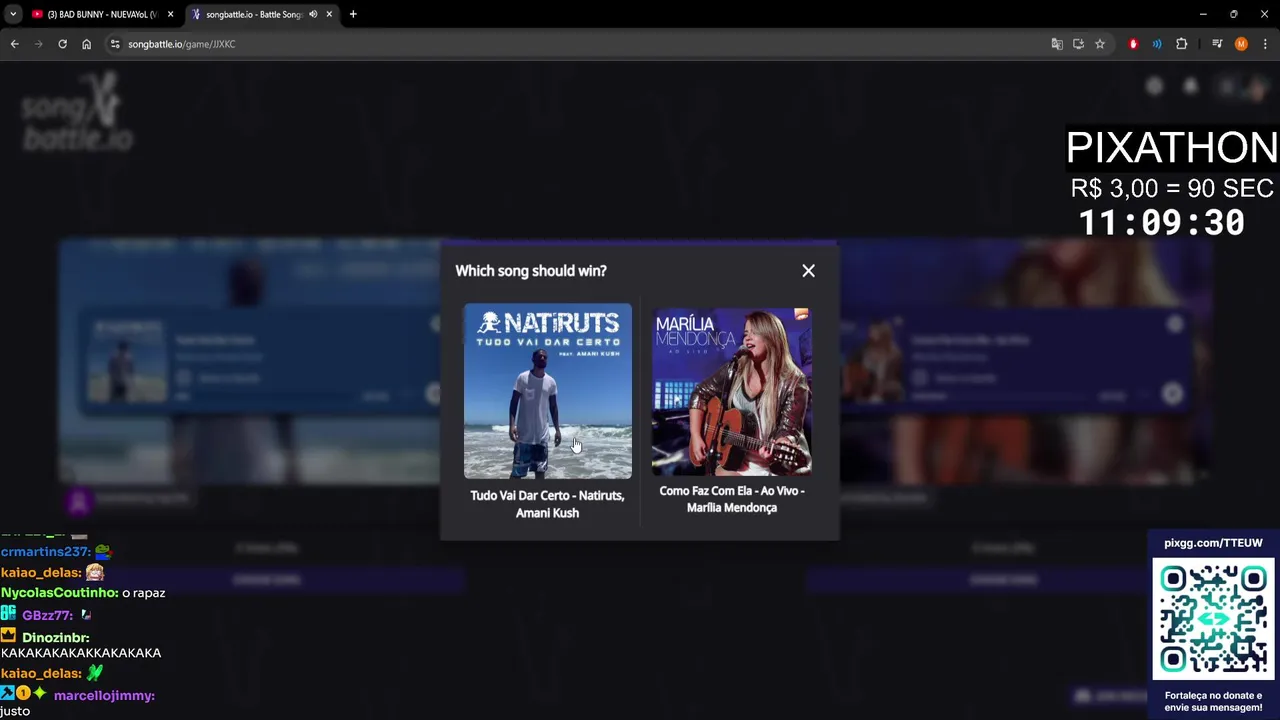
Task: Click the 'justo' chat message
Action: click(15, 711)
